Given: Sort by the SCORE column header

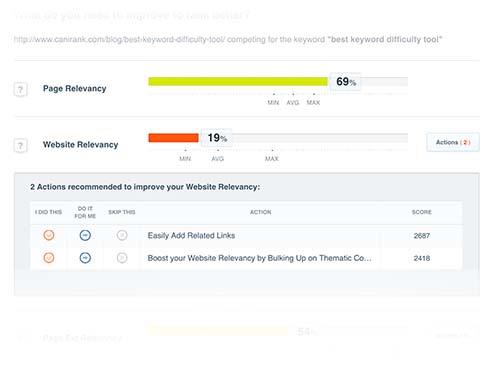Looking at the screenshot, I should (x=422, y=212).
